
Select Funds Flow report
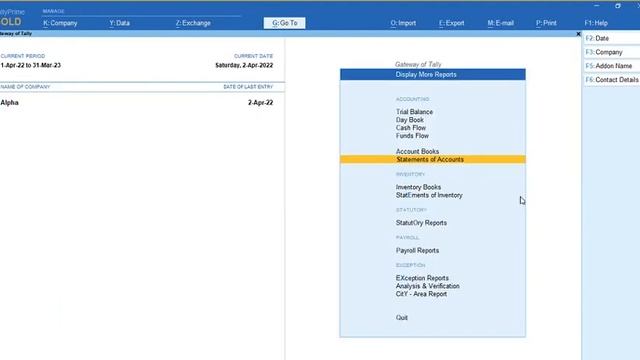(x=412, y=136)
